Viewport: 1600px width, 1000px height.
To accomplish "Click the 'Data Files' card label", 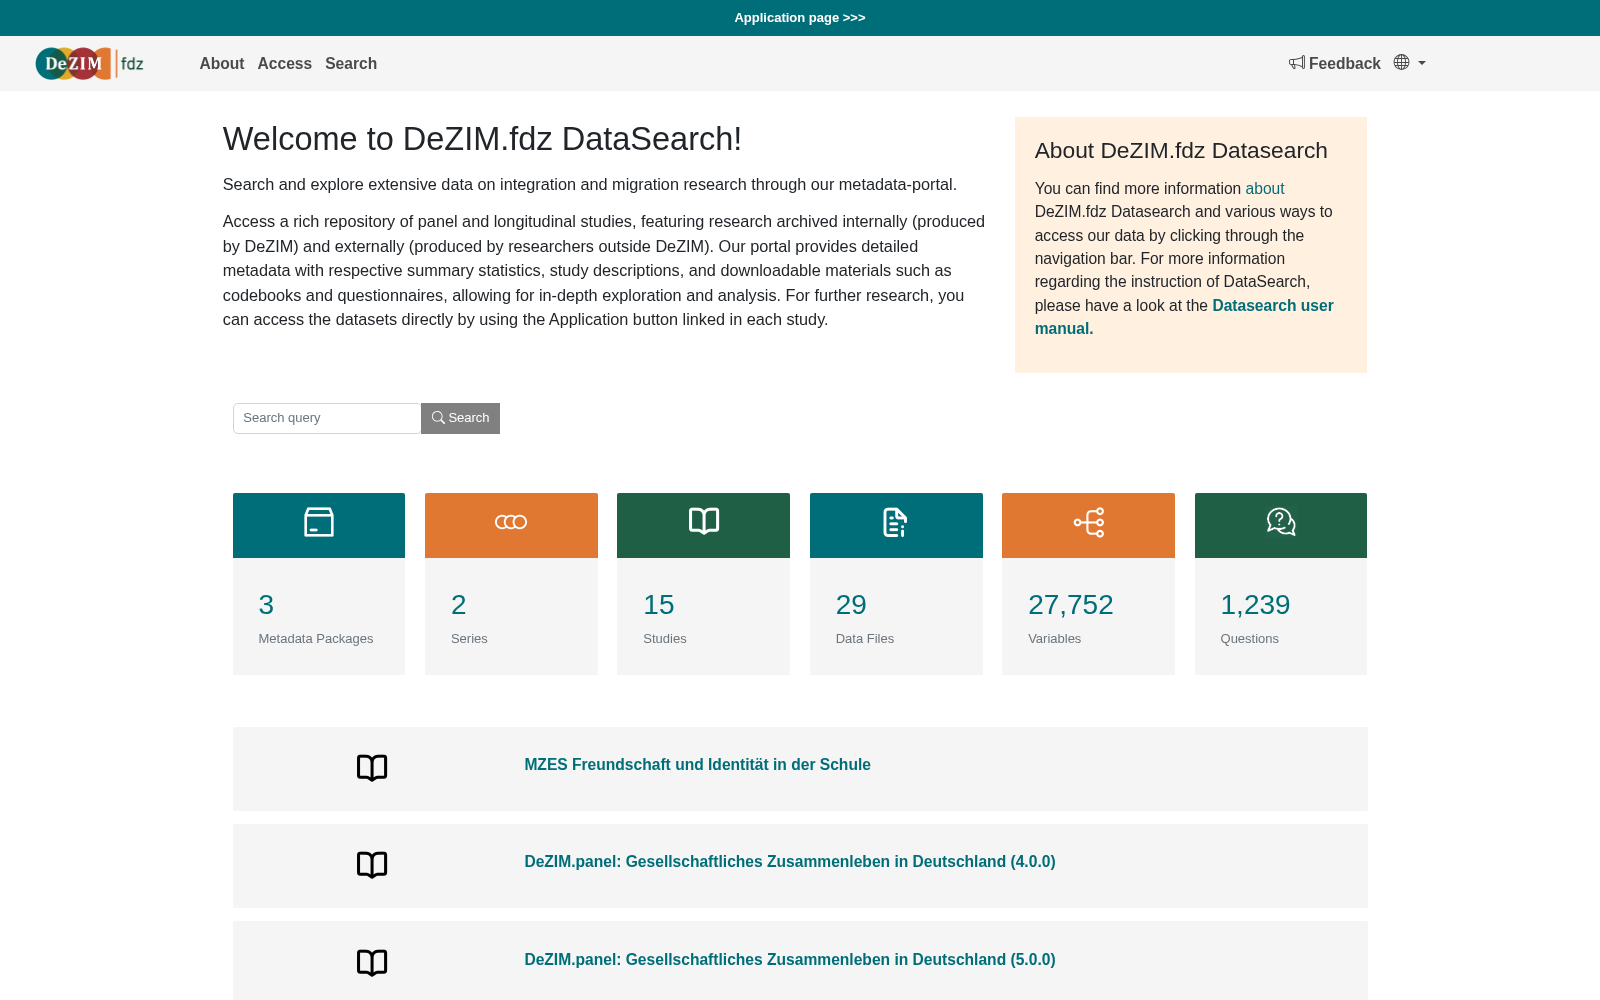I will (865, 639).
